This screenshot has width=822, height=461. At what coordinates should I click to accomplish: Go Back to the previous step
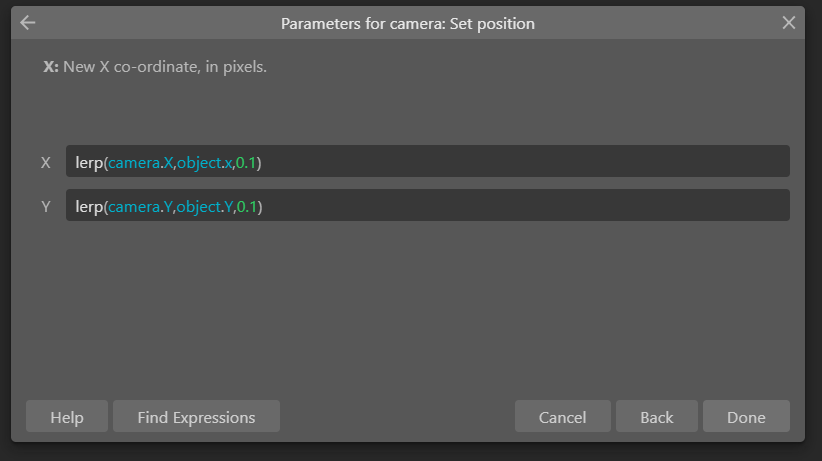pos(656,416)
